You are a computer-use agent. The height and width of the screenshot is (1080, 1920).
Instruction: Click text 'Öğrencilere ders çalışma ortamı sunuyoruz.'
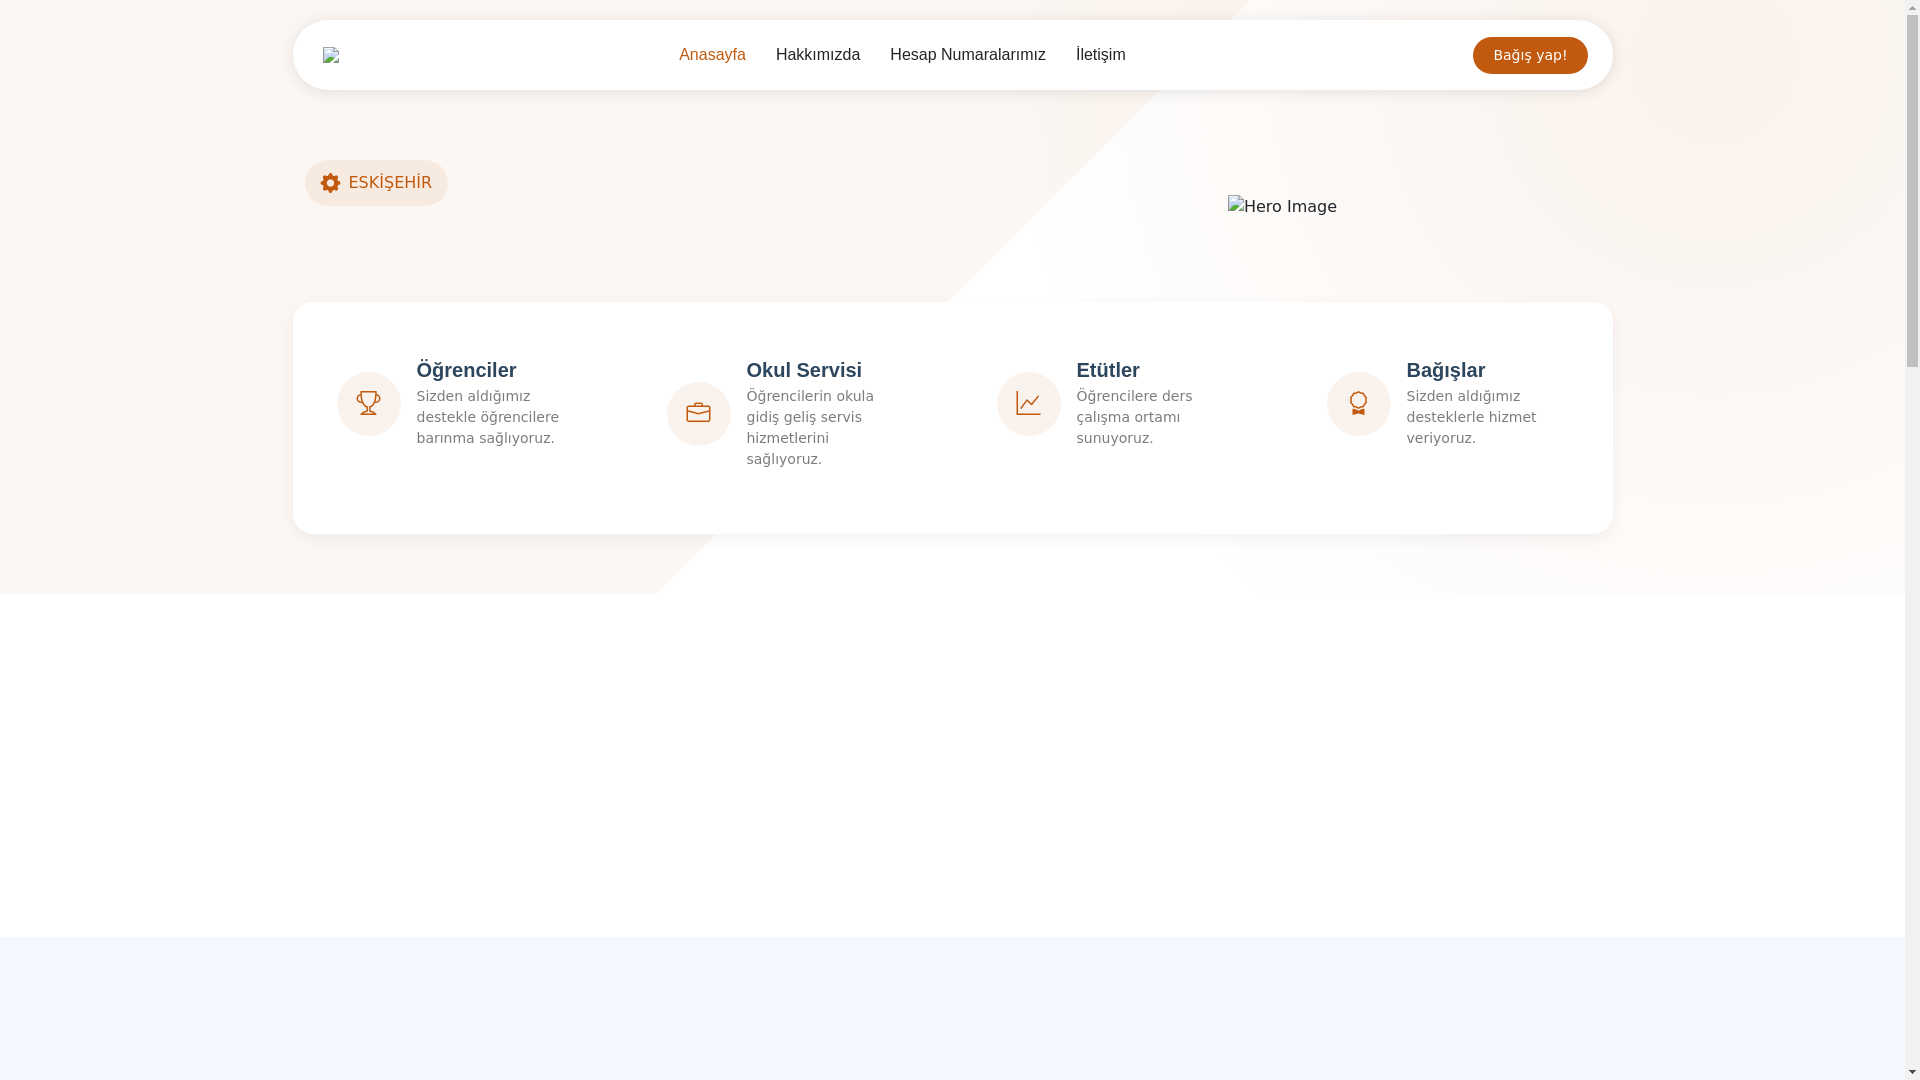coord(1134,417)
